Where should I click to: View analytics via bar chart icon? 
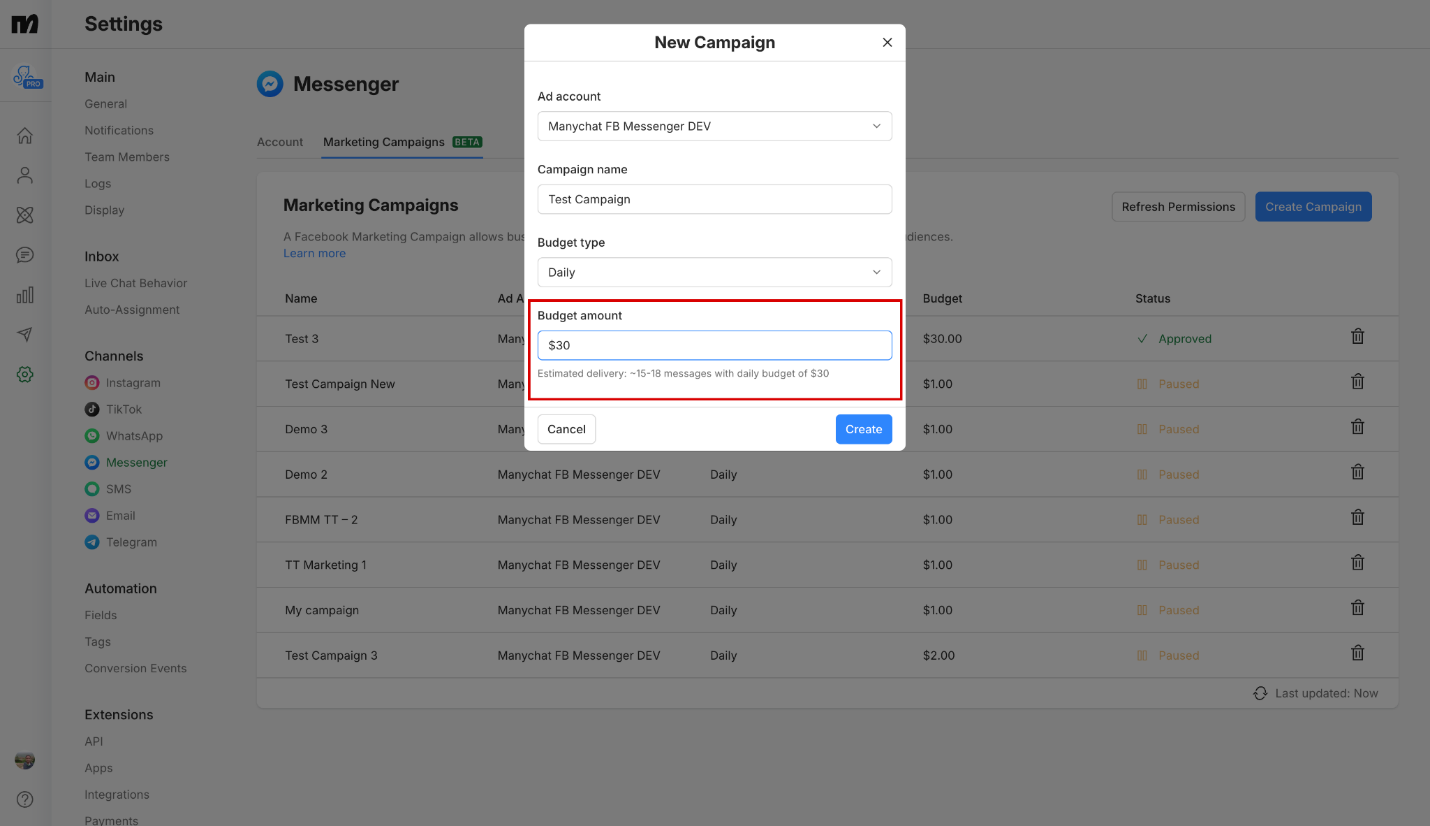tap(25, 295)
